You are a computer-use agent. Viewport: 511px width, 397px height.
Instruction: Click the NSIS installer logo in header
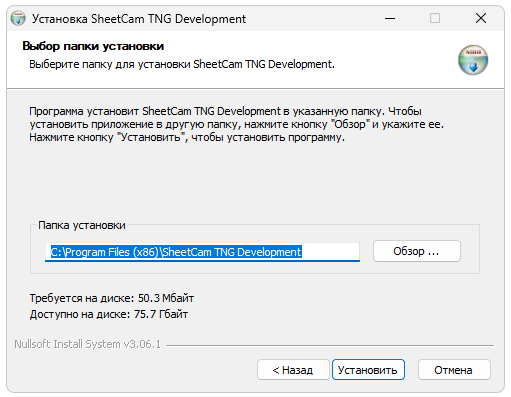point(473,60)
